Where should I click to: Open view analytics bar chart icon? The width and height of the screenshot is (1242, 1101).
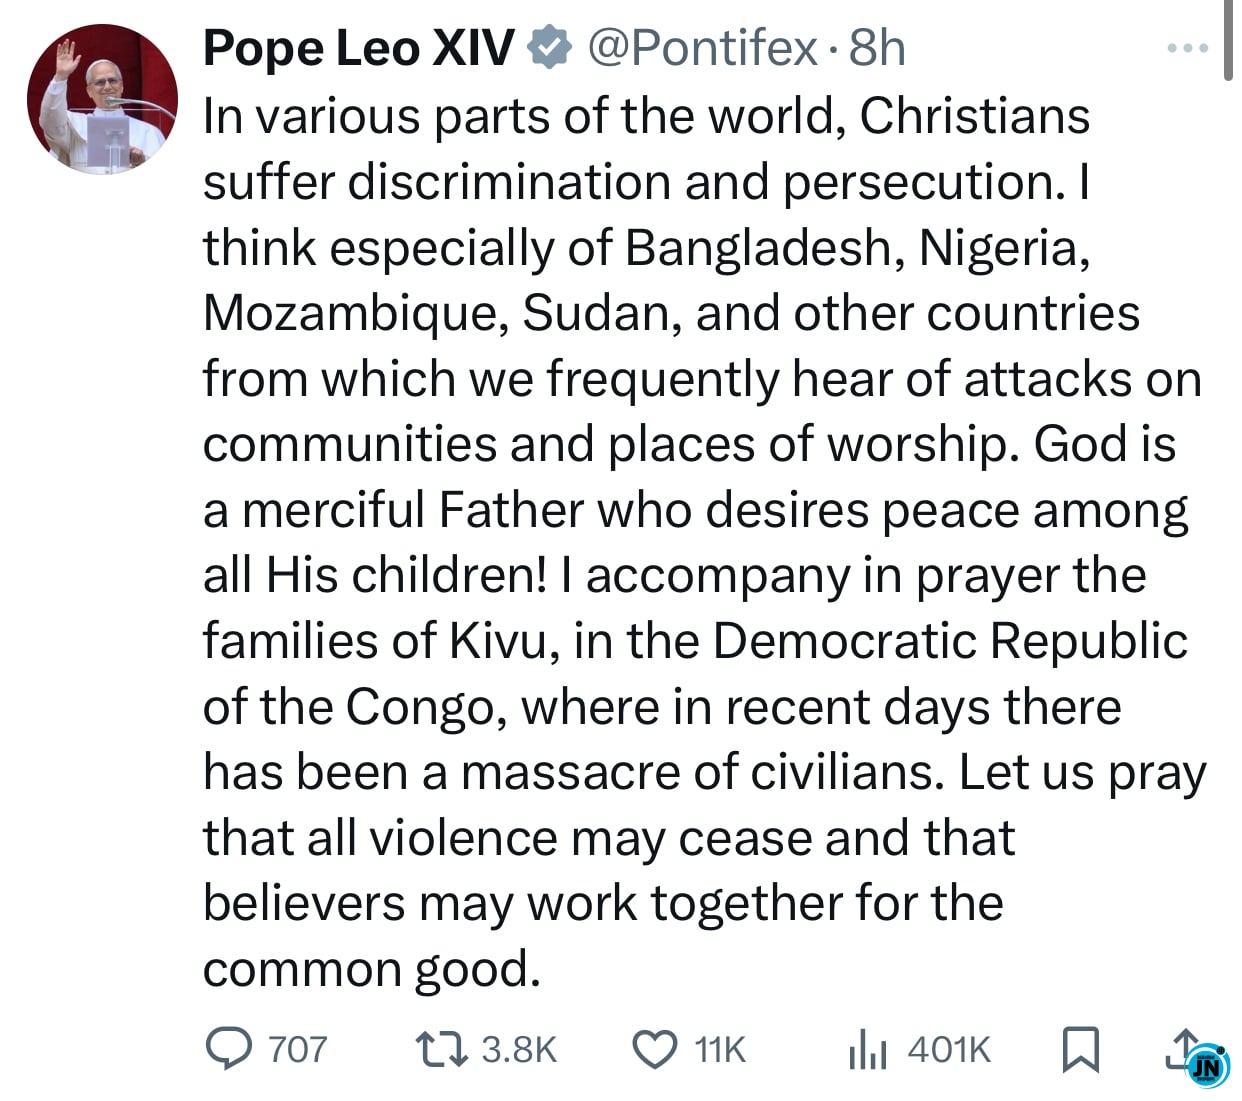click(x=867, y=1049)
